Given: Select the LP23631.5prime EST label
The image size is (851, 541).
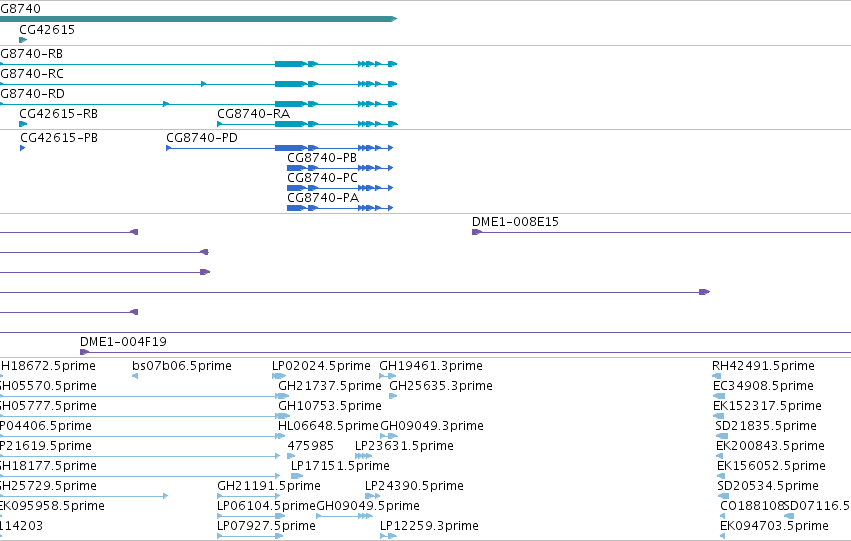Looking at the screenshot, I should [404, 446].
